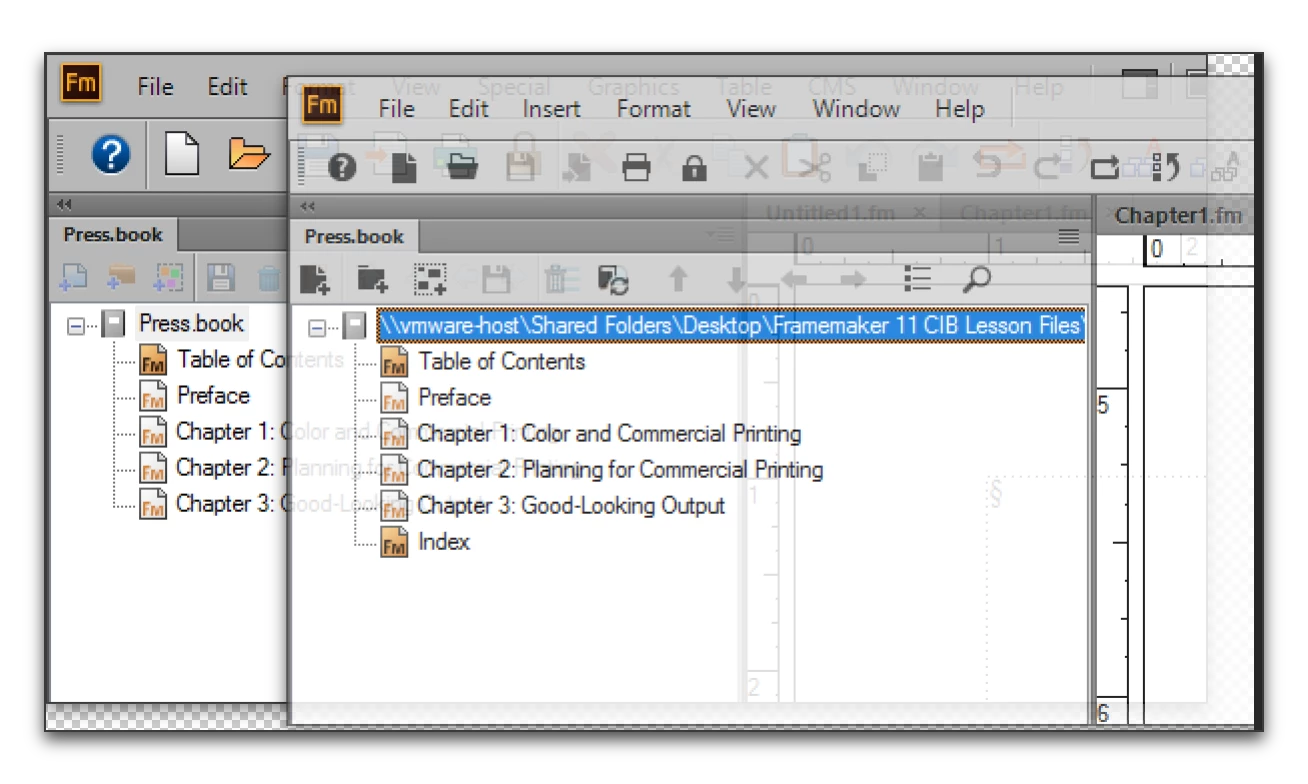Click blue Help icon in back window toolbar

click(111, 155)
